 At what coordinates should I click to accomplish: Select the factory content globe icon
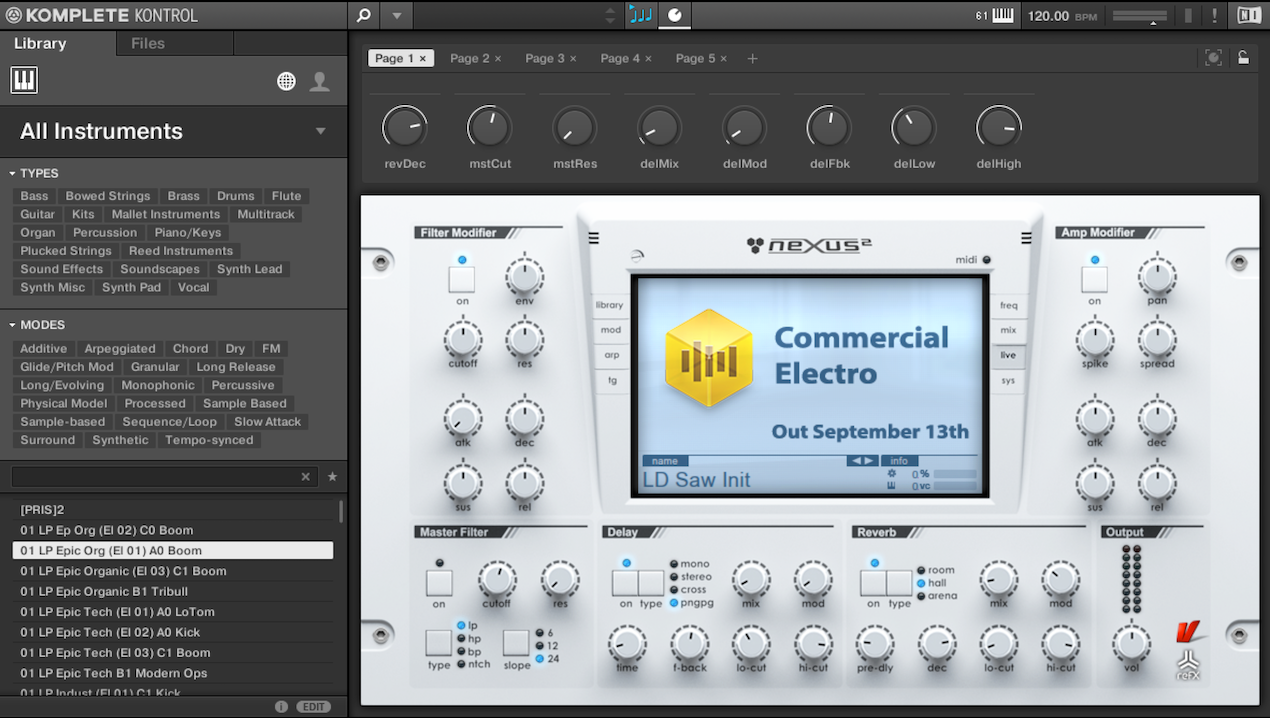tap(287, 82)
